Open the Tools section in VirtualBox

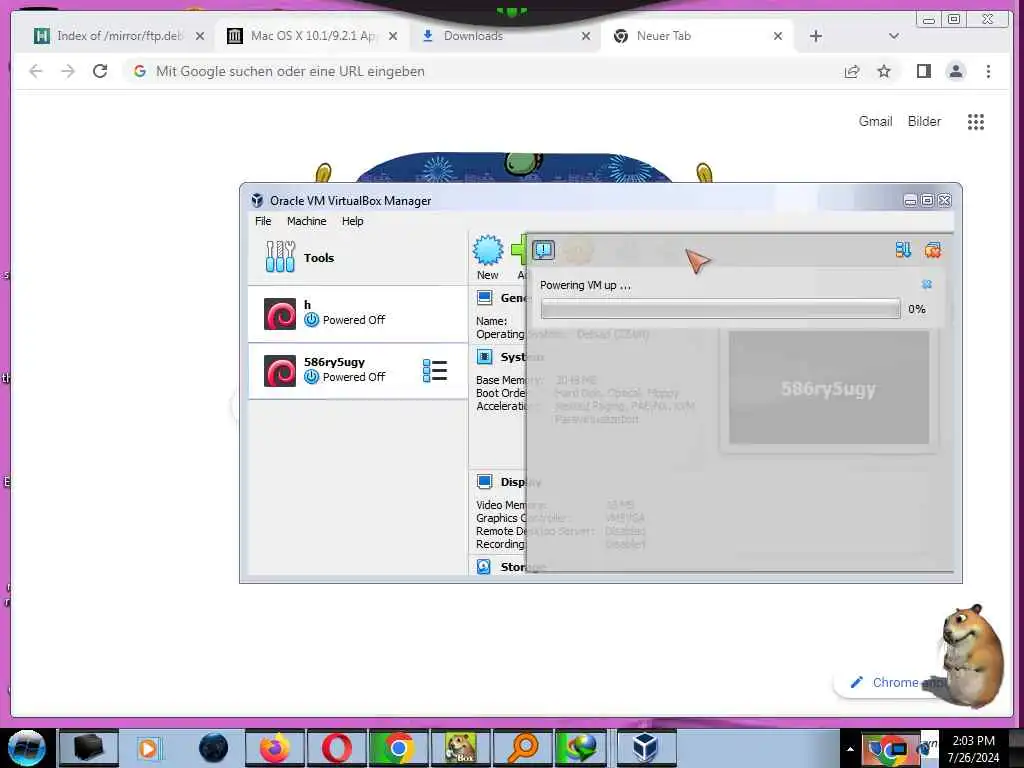[358, 257]
